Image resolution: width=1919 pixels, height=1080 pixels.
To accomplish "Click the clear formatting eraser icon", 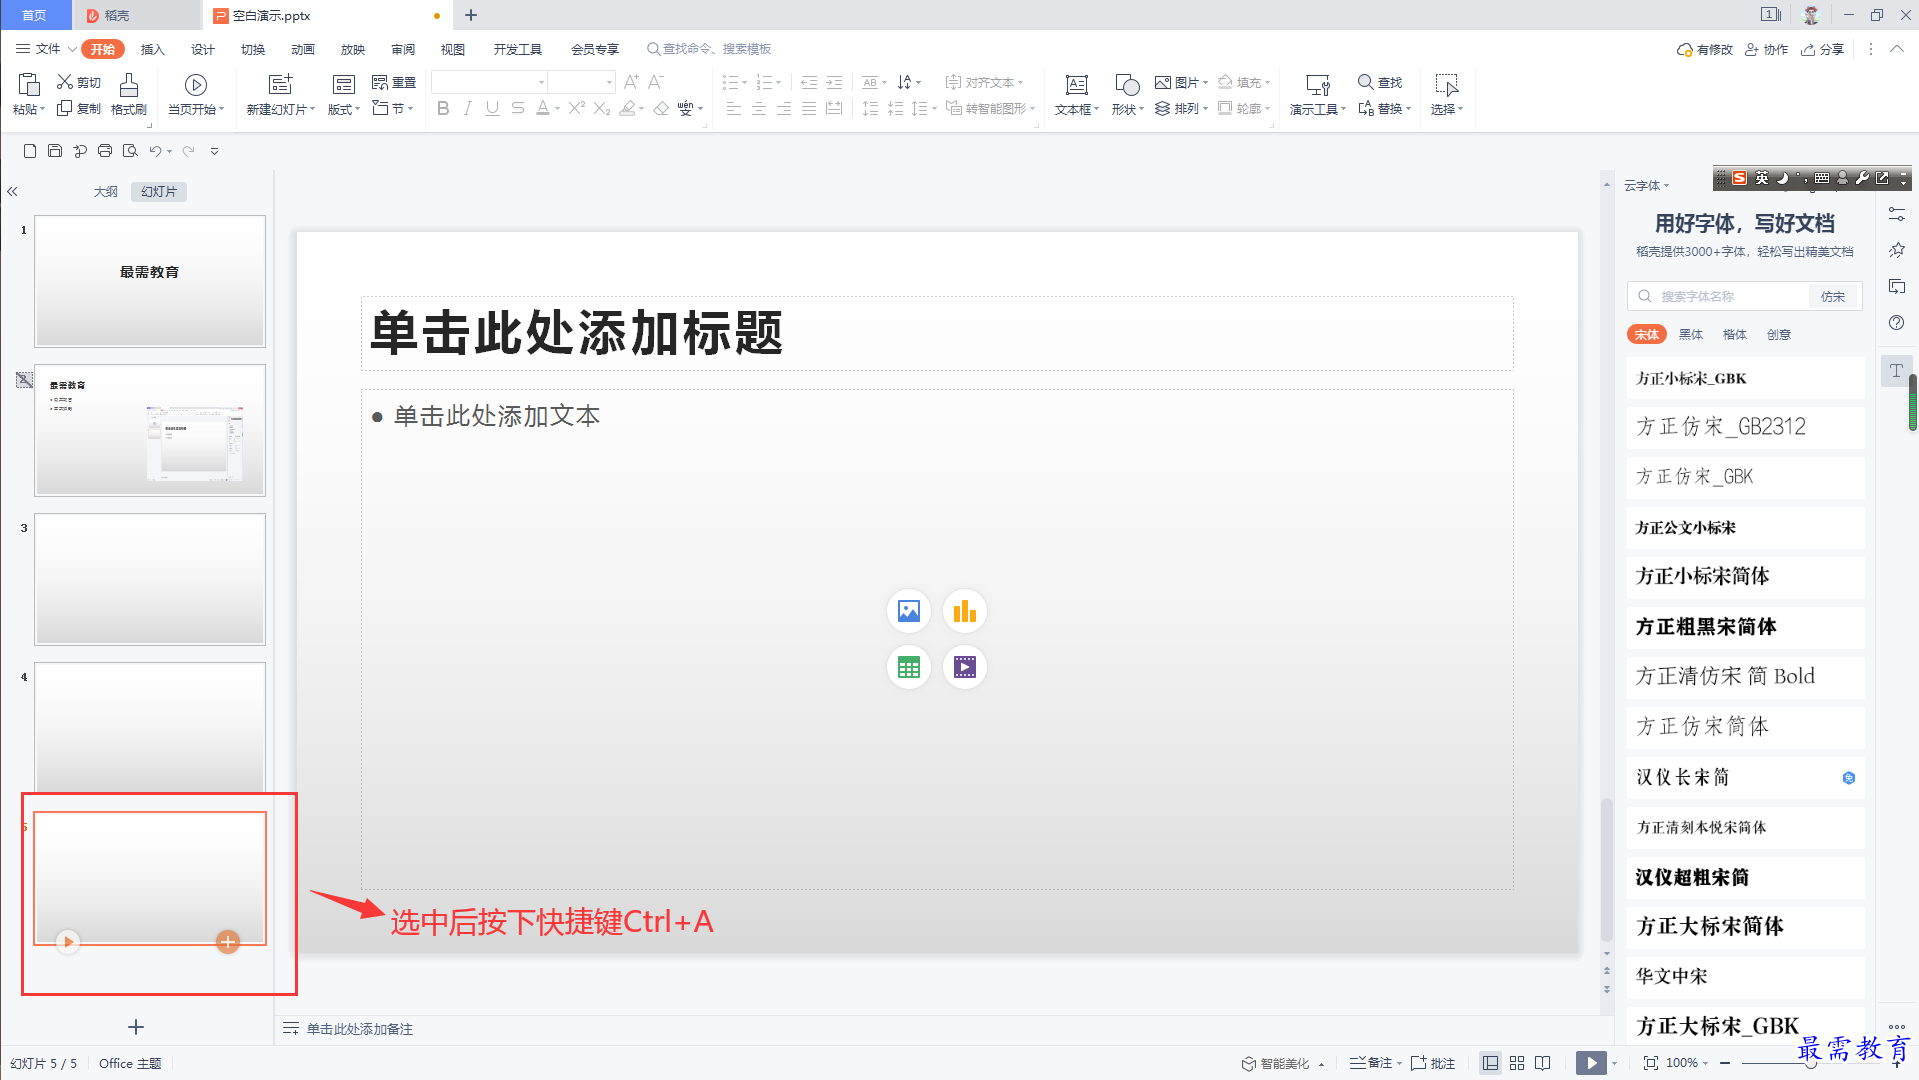I will tap(661, 108).
